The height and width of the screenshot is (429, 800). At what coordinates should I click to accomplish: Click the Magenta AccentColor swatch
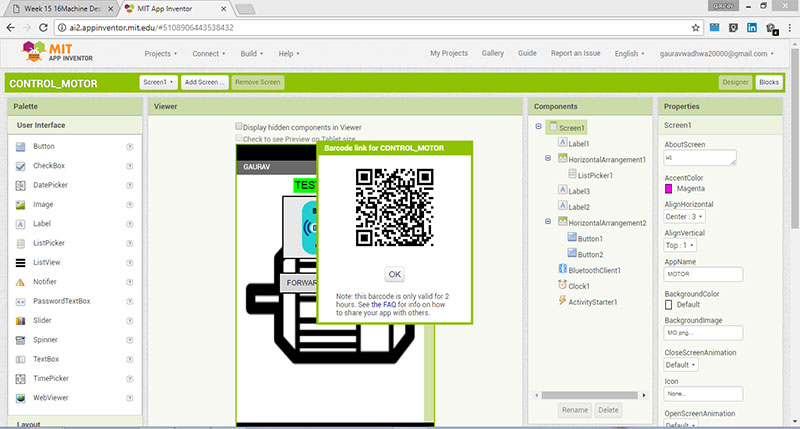tap(668, 189)
